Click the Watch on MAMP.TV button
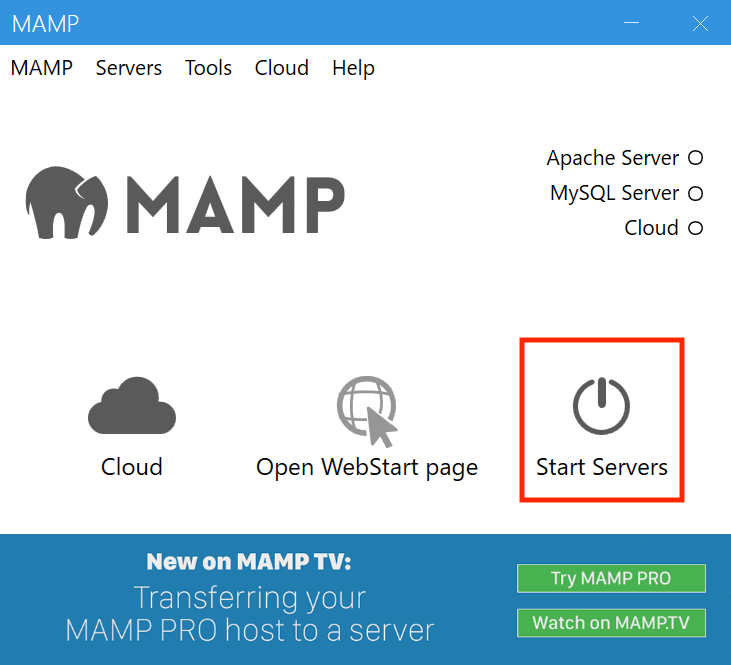This screenshot has width=731, height=665. click(611, 623)
